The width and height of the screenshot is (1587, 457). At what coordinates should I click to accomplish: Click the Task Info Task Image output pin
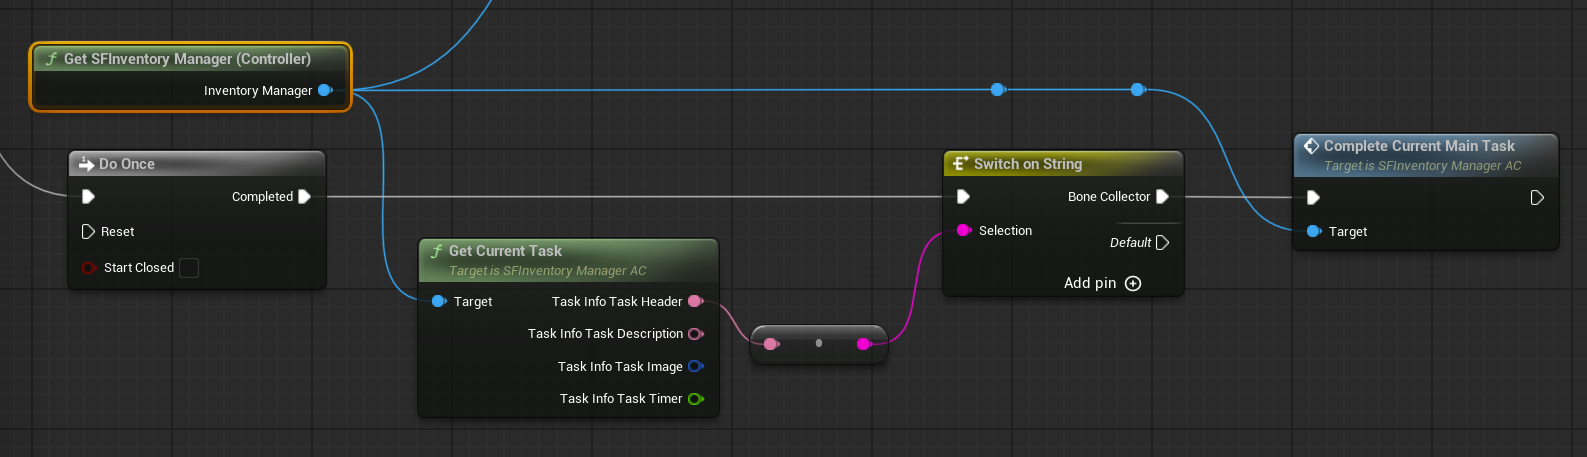[696, 367]
